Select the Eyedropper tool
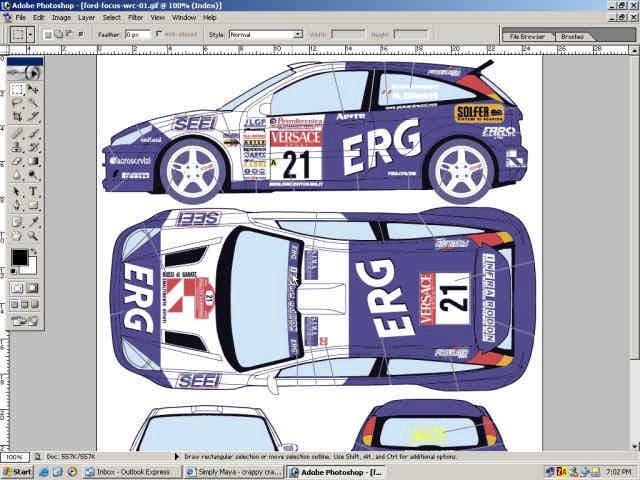Image resolution: width=640 pixels, height=480 pixels. pos(33,220)
